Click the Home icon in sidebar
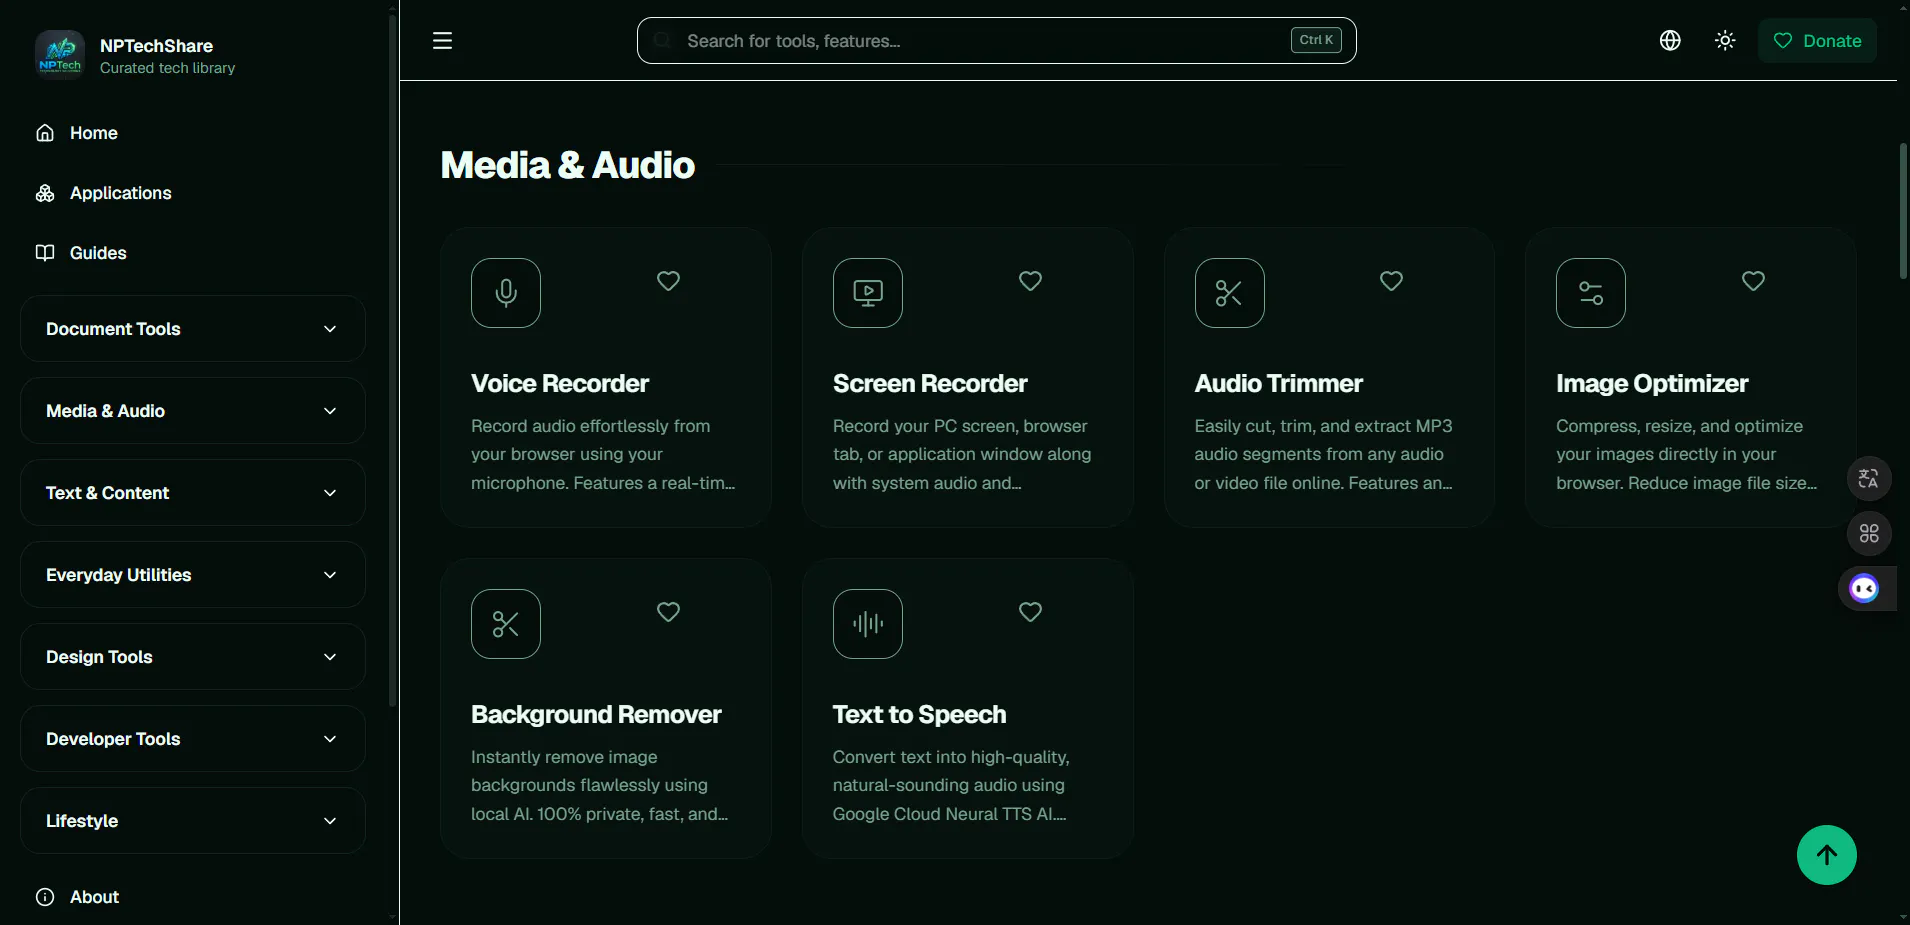 pos(45,133)
